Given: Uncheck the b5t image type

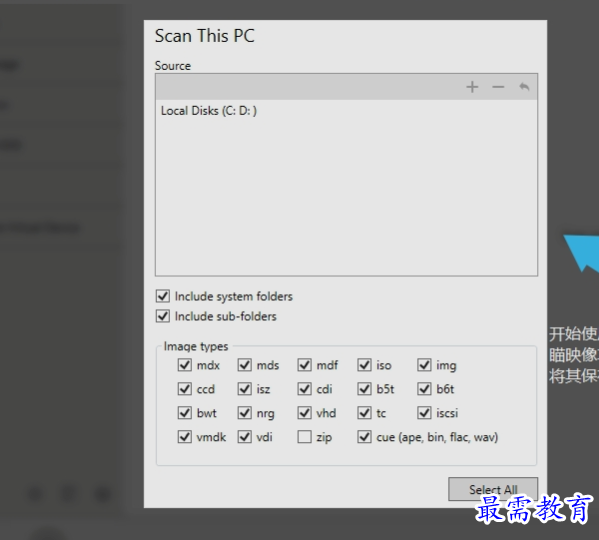Looking at the screenshot, I should pyautogui.click(x=364, y=389).
